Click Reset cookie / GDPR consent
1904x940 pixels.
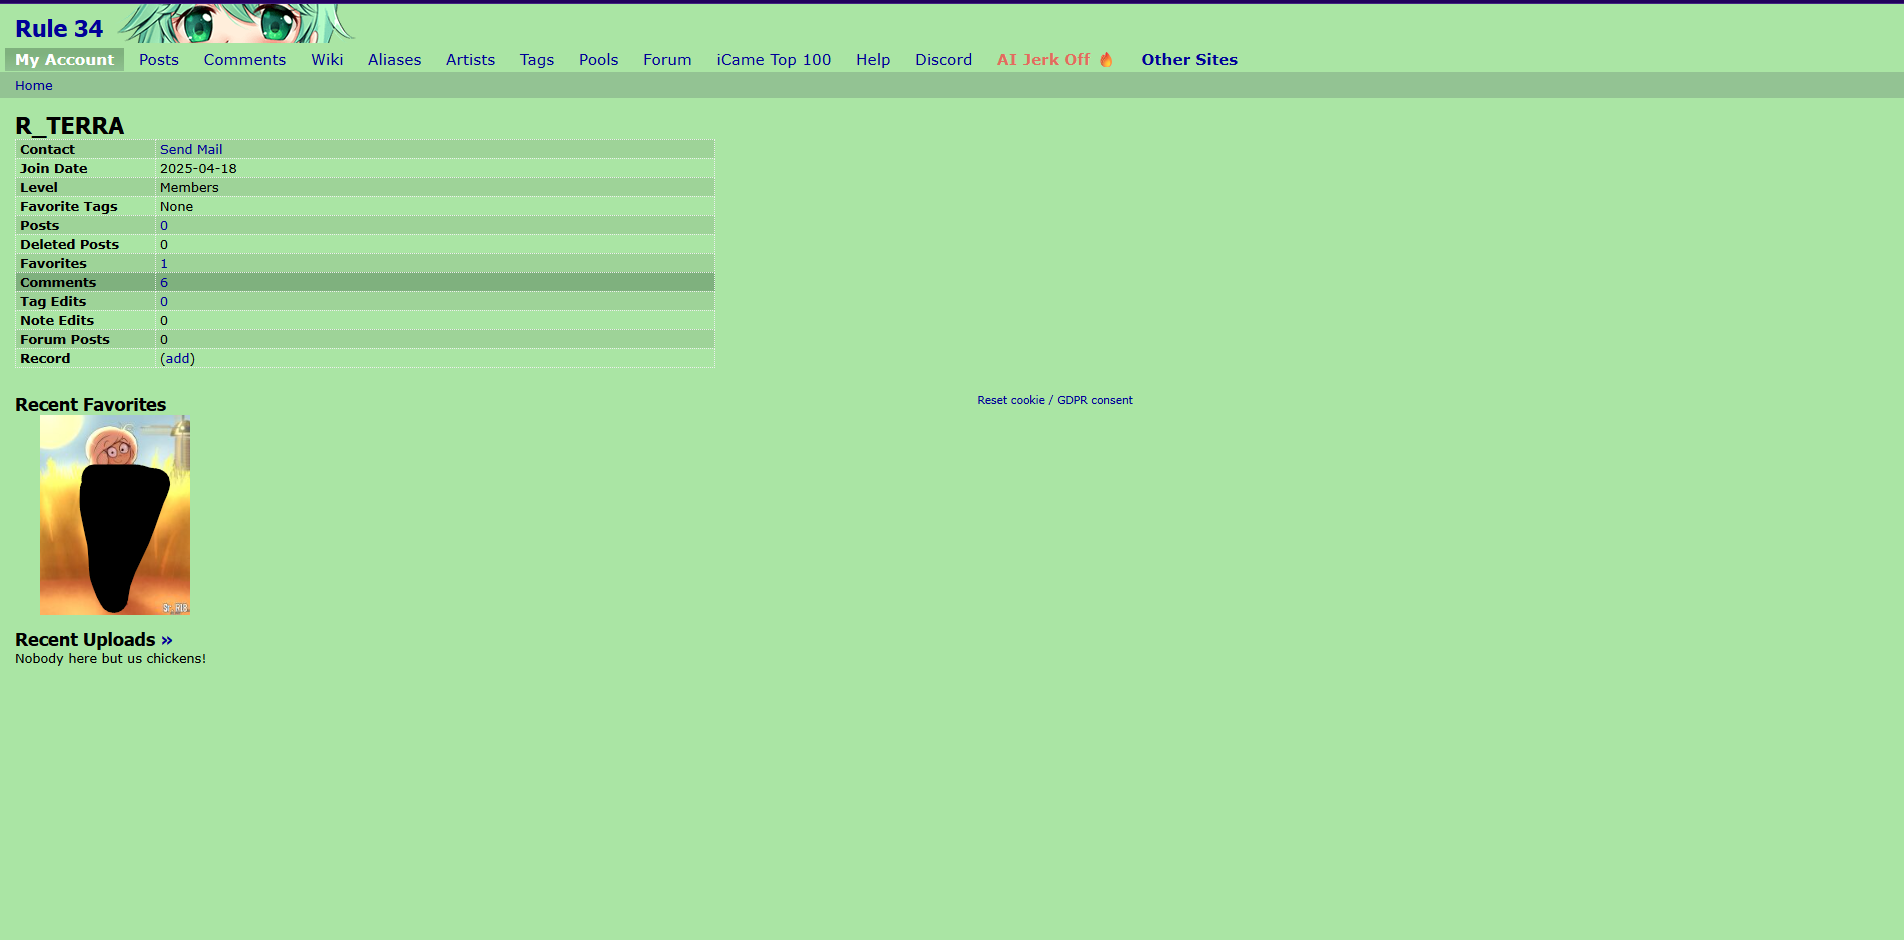(1054, 400)
